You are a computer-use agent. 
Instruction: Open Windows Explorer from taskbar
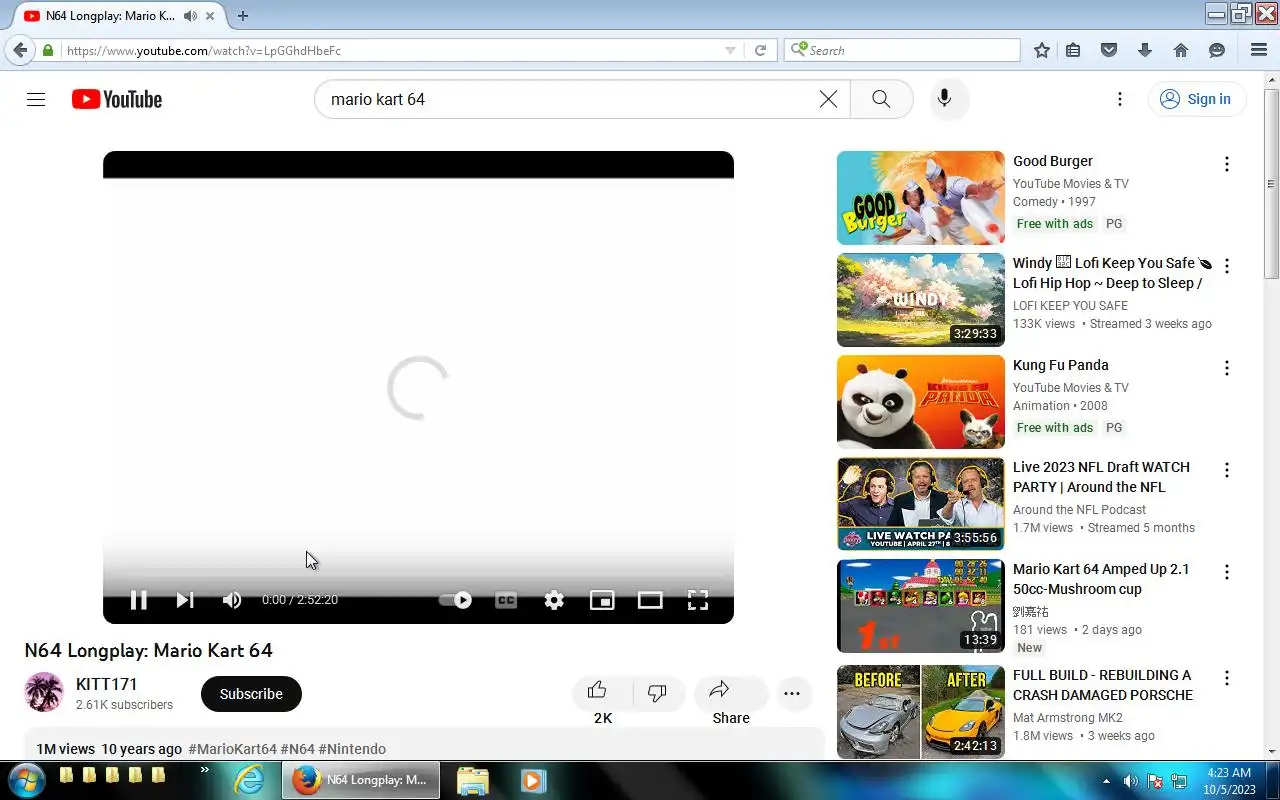pos(472,780)
